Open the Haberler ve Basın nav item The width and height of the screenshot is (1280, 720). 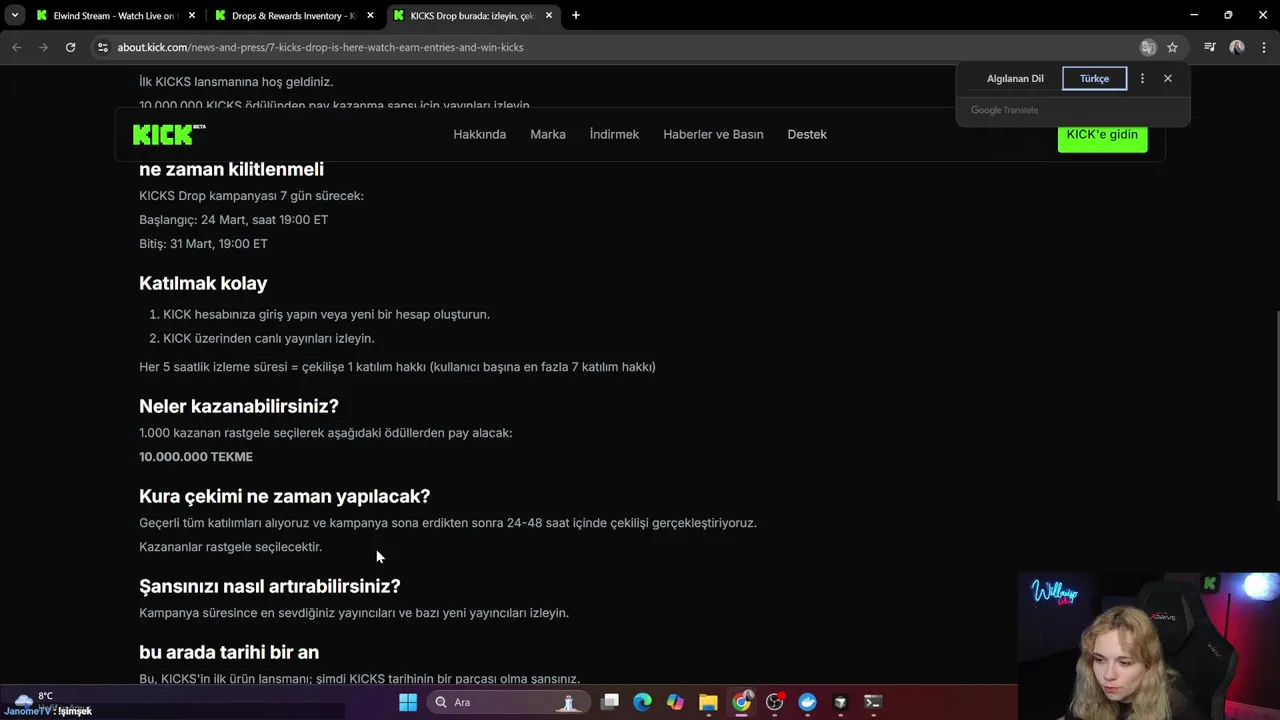(x=713, y=134)
